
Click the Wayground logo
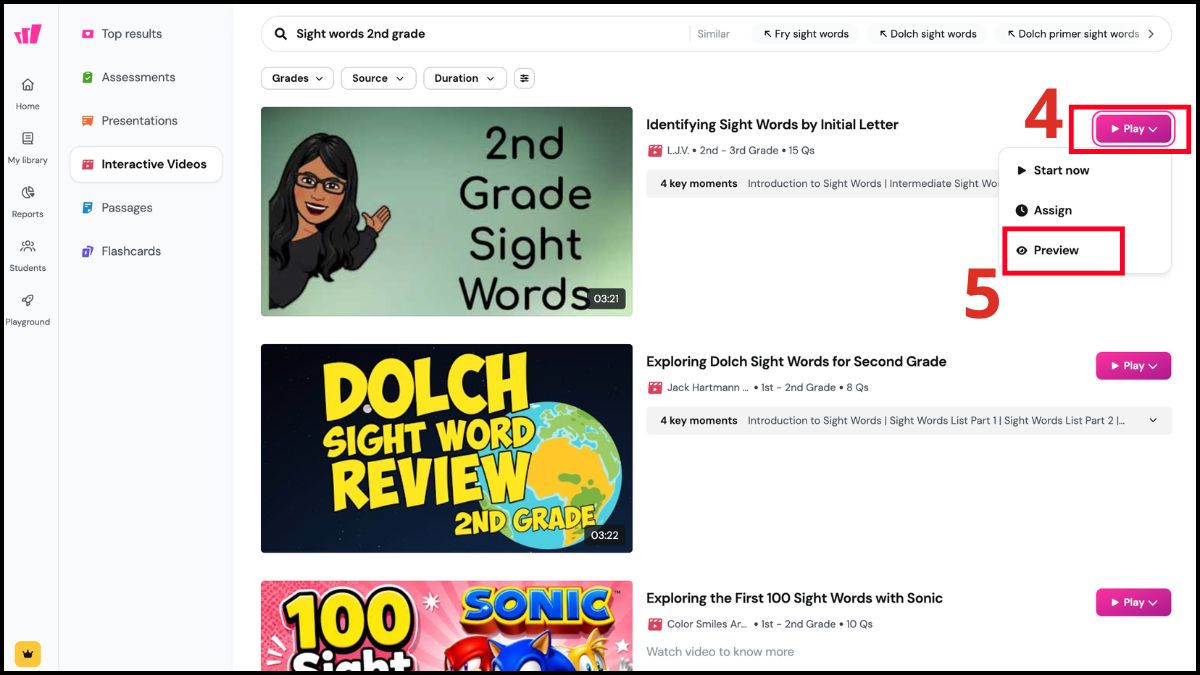[27, 34]
